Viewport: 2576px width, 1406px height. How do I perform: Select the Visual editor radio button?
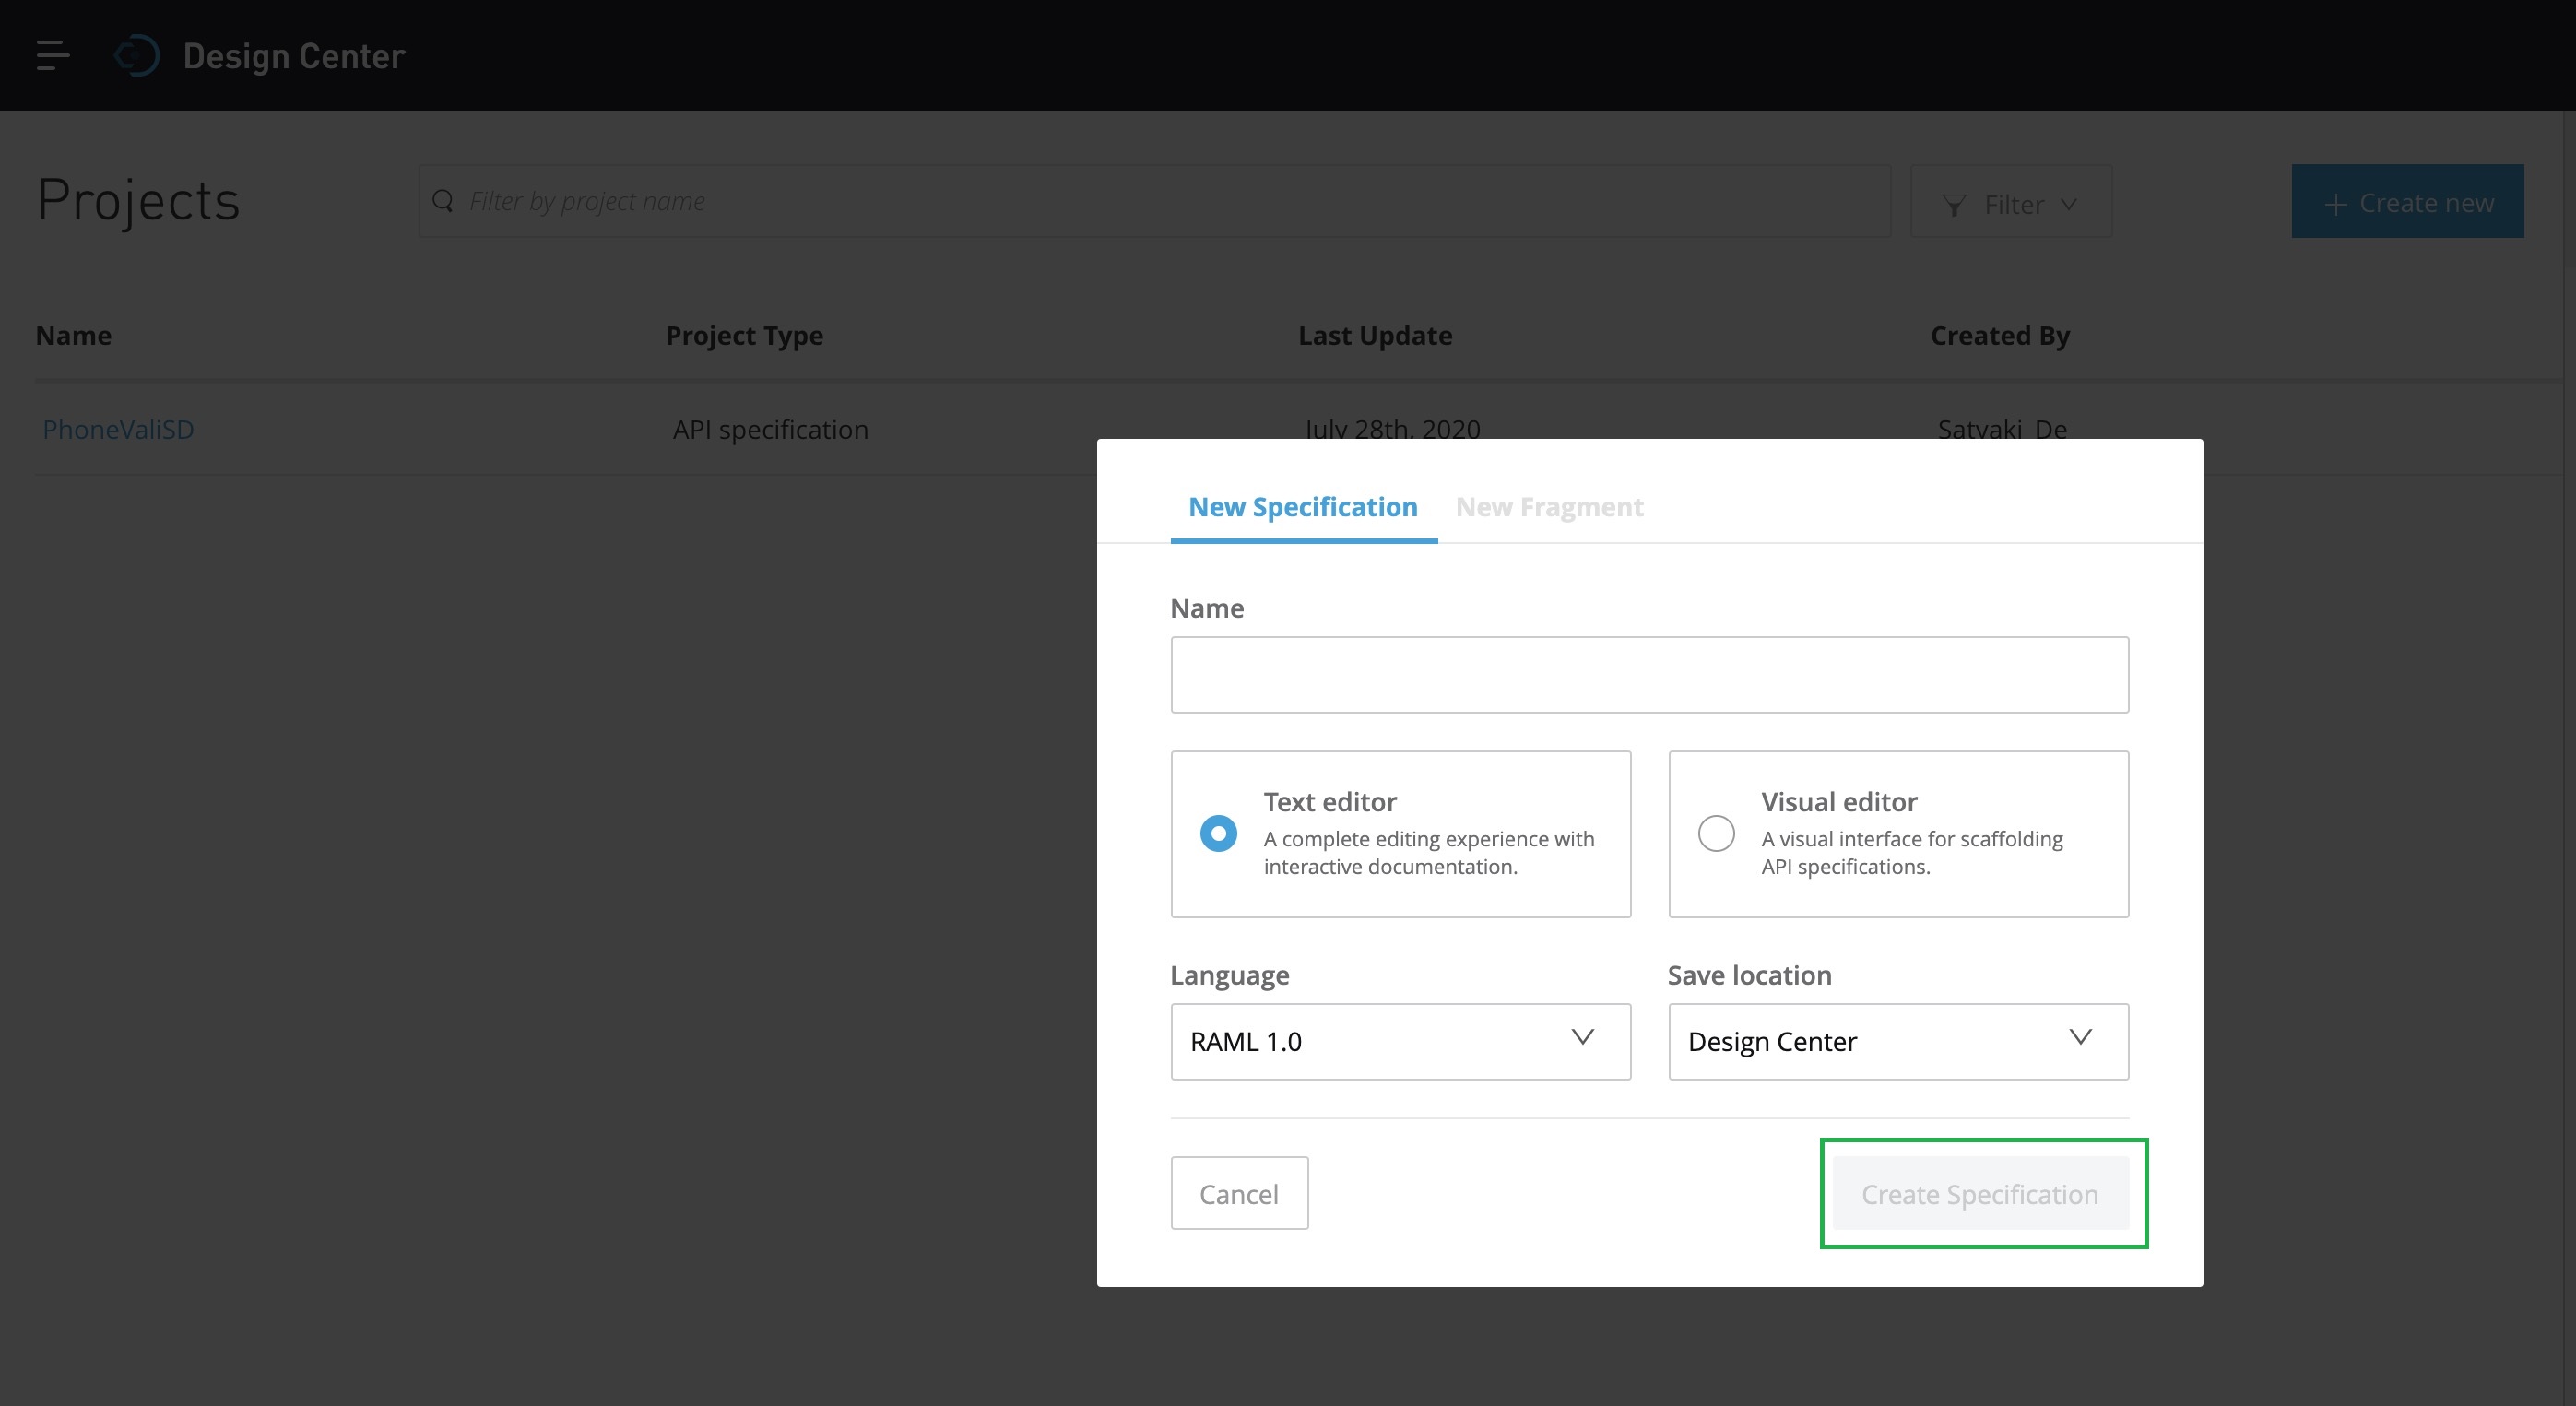1716,833
